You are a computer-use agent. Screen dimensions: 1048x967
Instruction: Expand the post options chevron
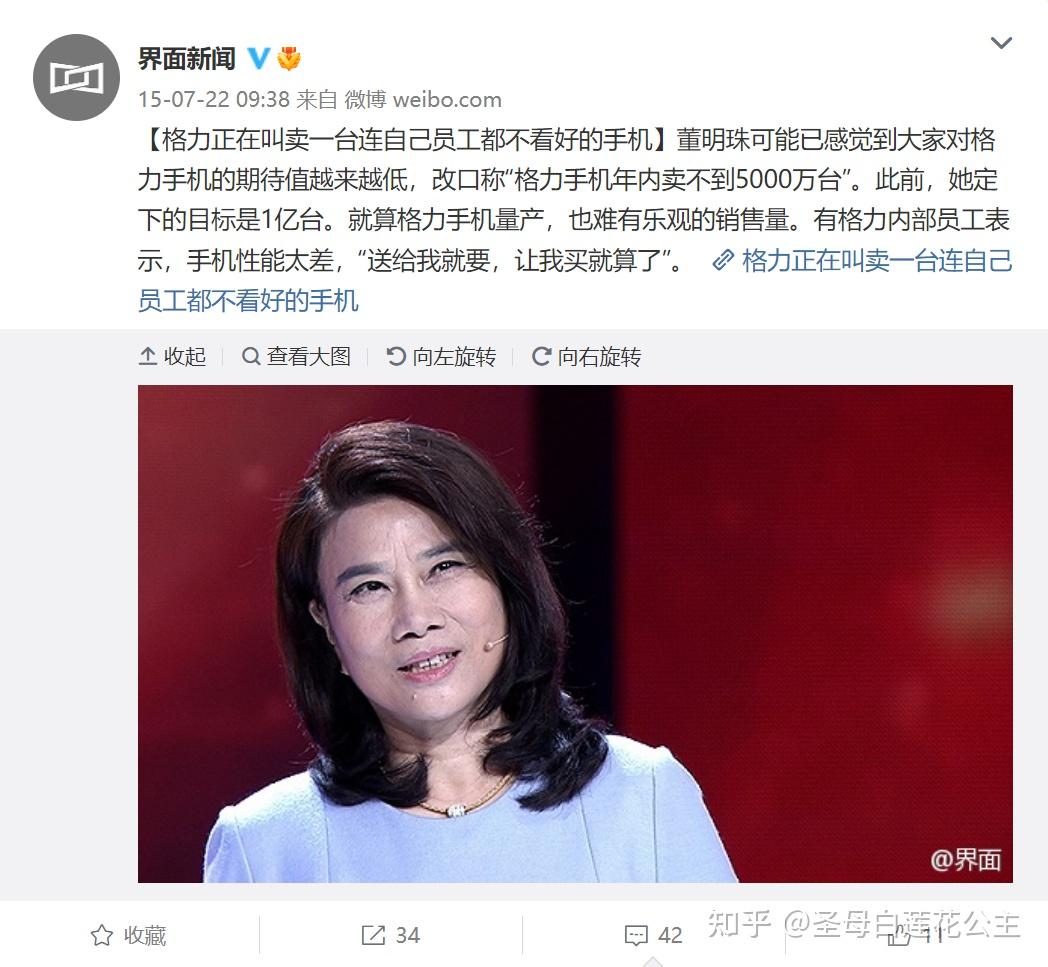(x=1001, y=43)
